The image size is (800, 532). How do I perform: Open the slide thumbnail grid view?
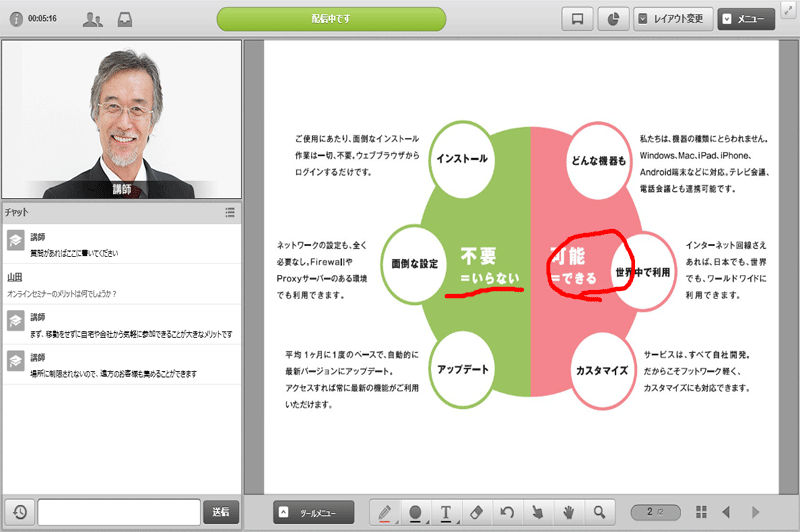[x=702, y=512]
